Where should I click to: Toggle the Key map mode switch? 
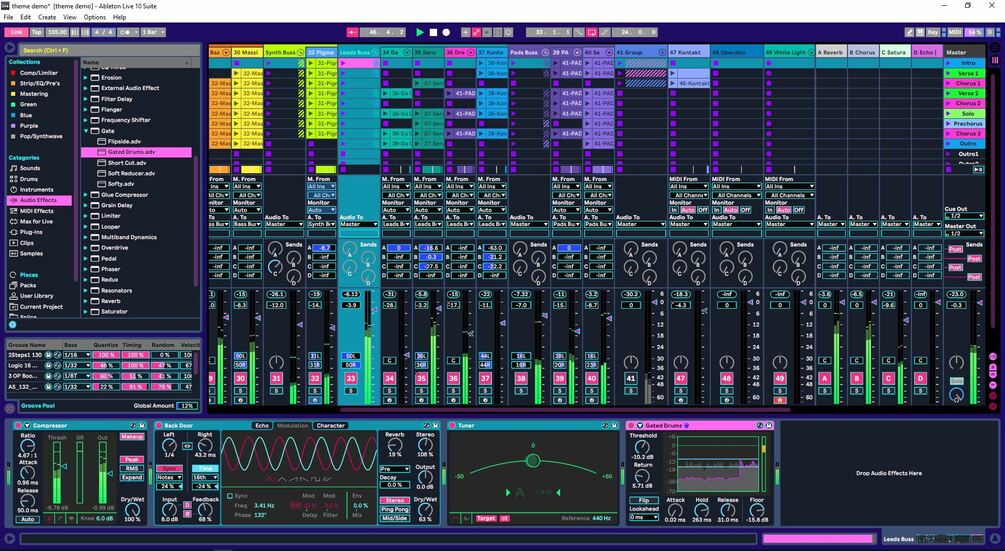(x=933, y=32)
